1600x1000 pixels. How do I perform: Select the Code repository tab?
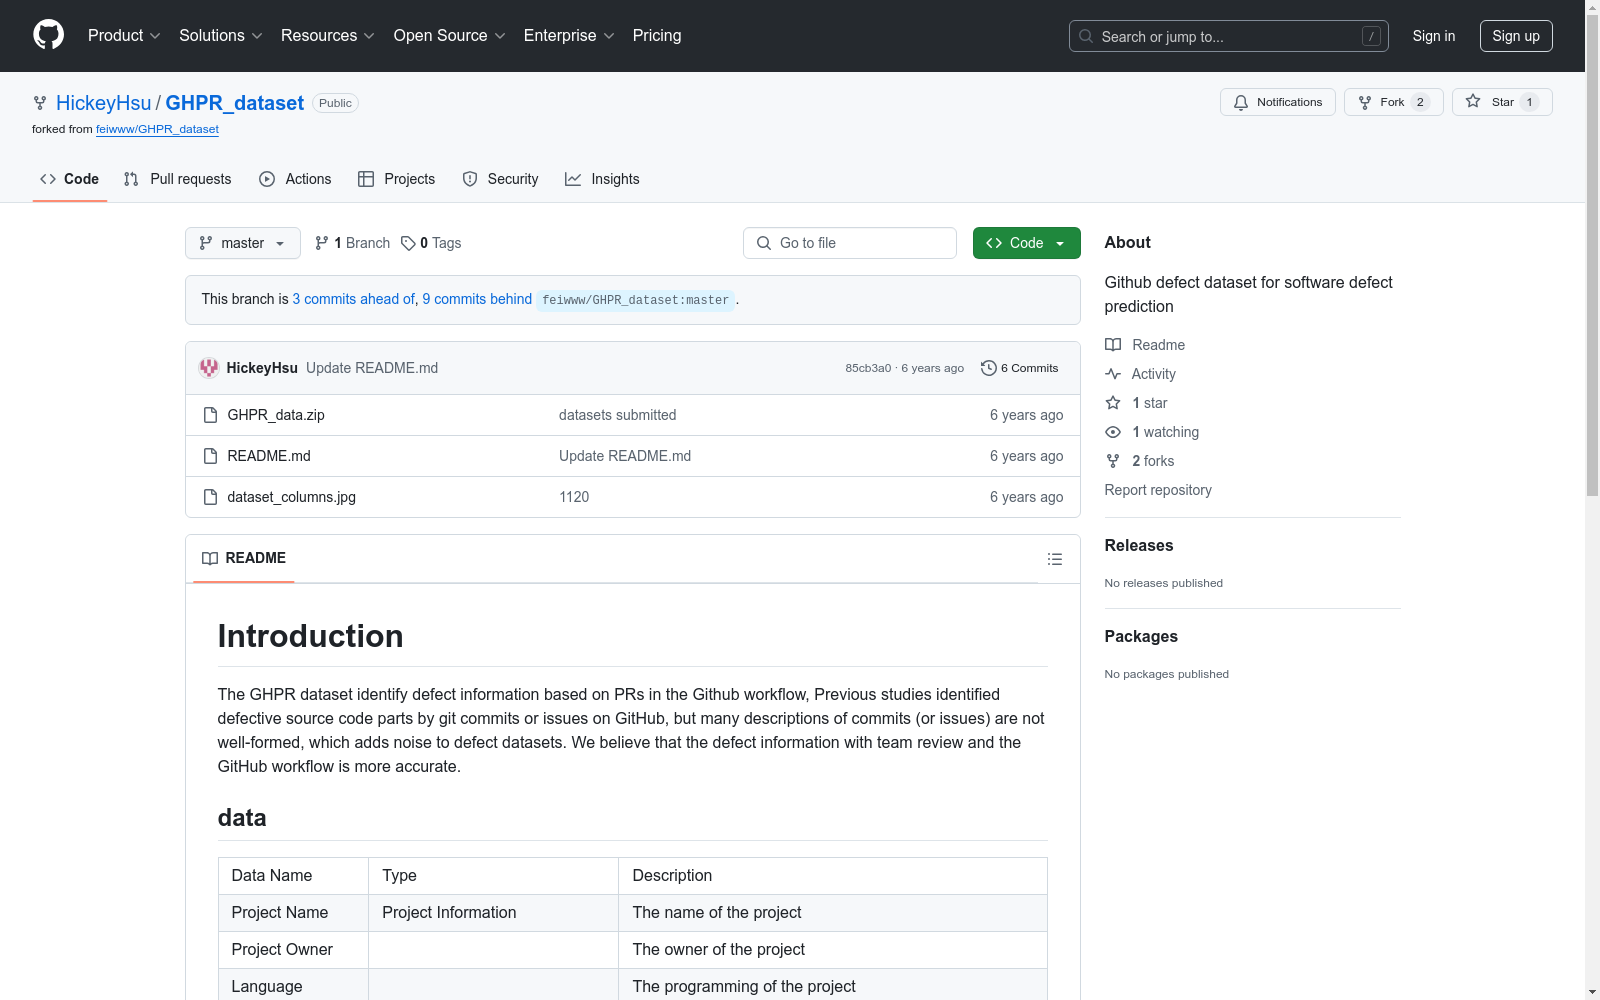pyautogui.click(x=70, y=179)
